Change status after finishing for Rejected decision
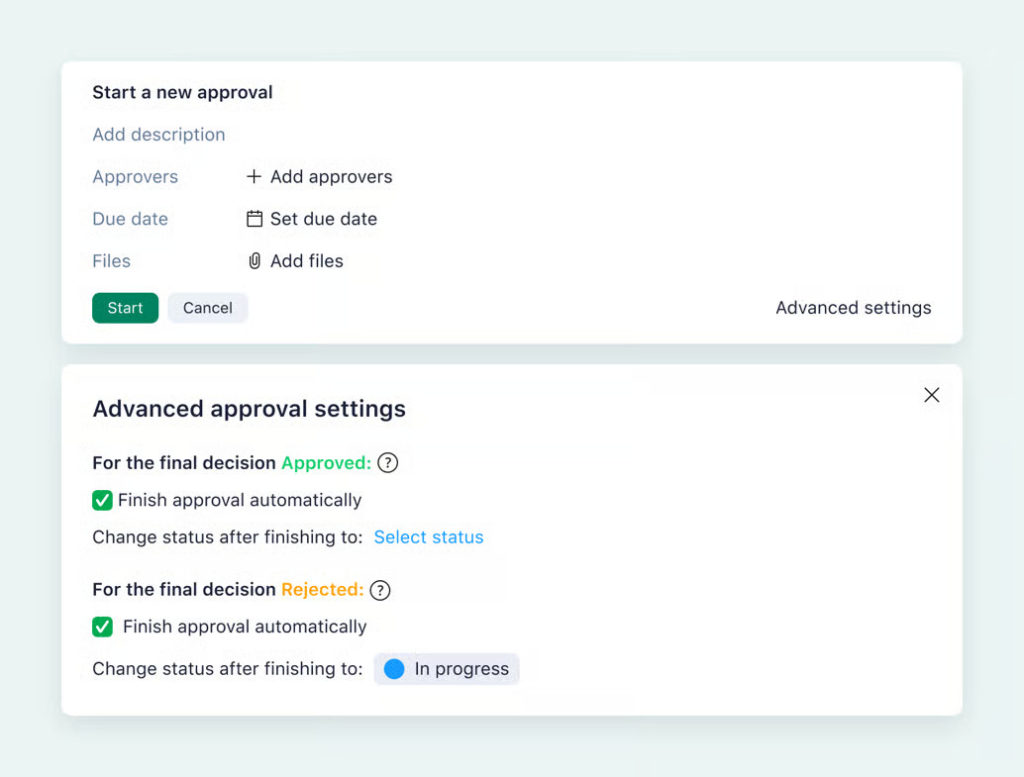Screen dimensions: 1024x777 (446, 668)
